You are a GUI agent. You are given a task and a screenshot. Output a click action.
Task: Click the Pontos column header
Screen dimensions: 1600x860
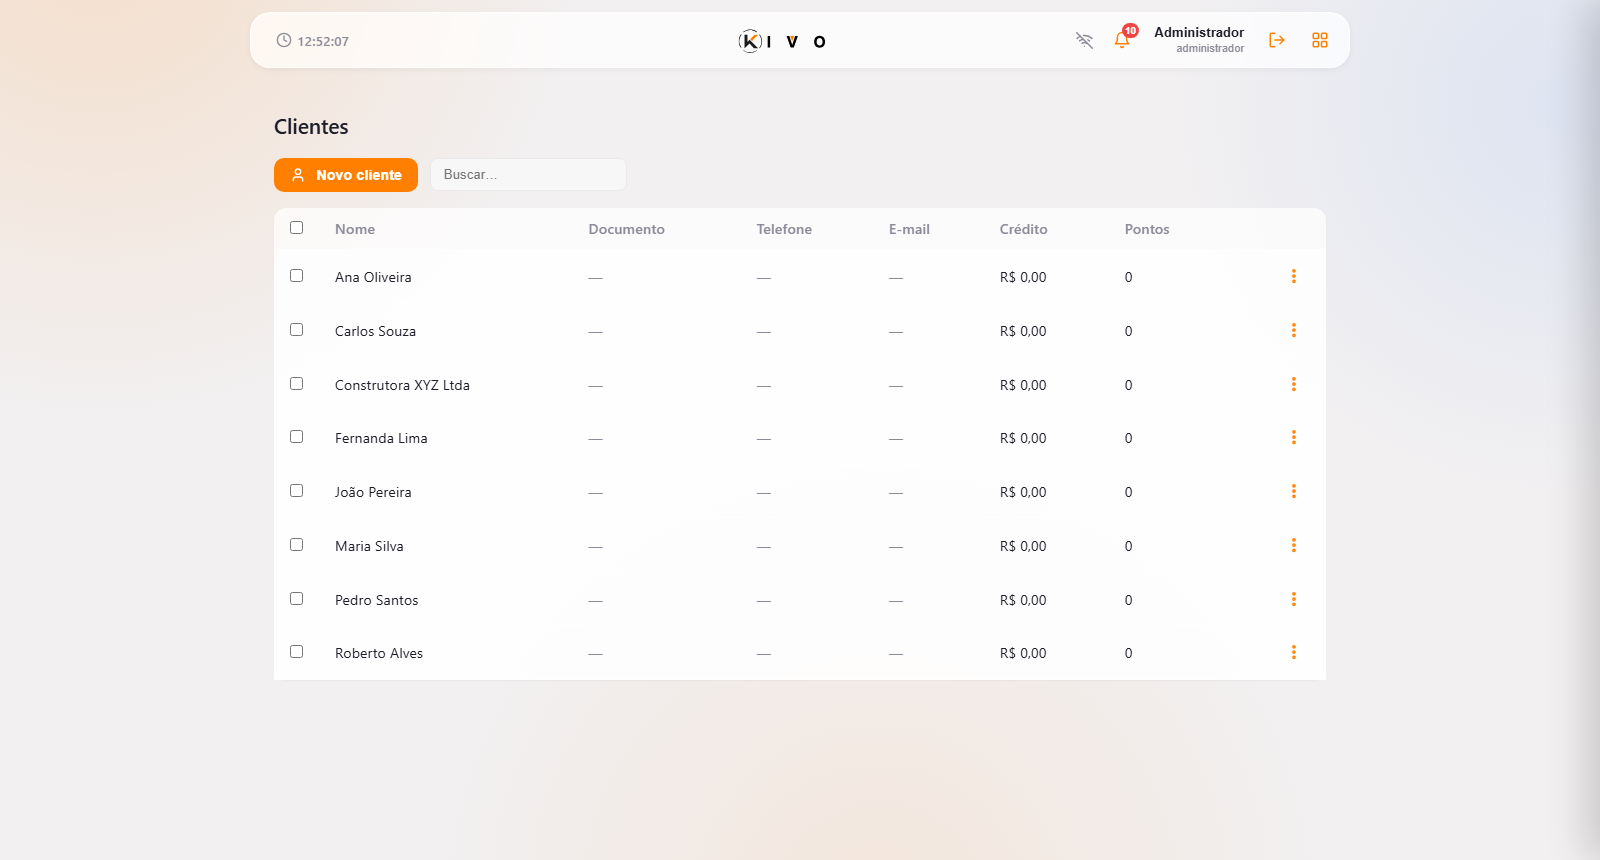[x=1146, y=229]
